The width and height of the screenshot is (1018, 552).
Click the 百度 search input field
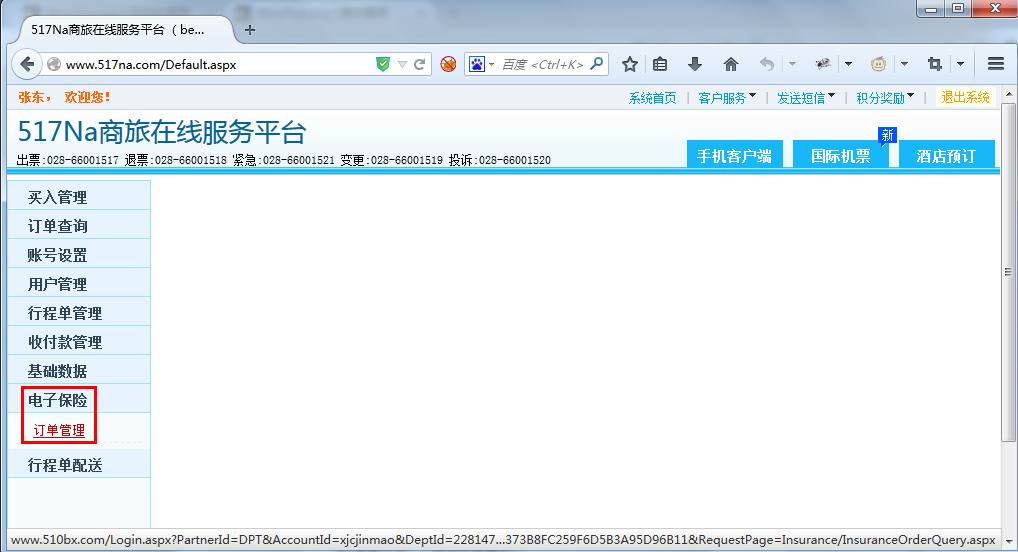(543, 64)
